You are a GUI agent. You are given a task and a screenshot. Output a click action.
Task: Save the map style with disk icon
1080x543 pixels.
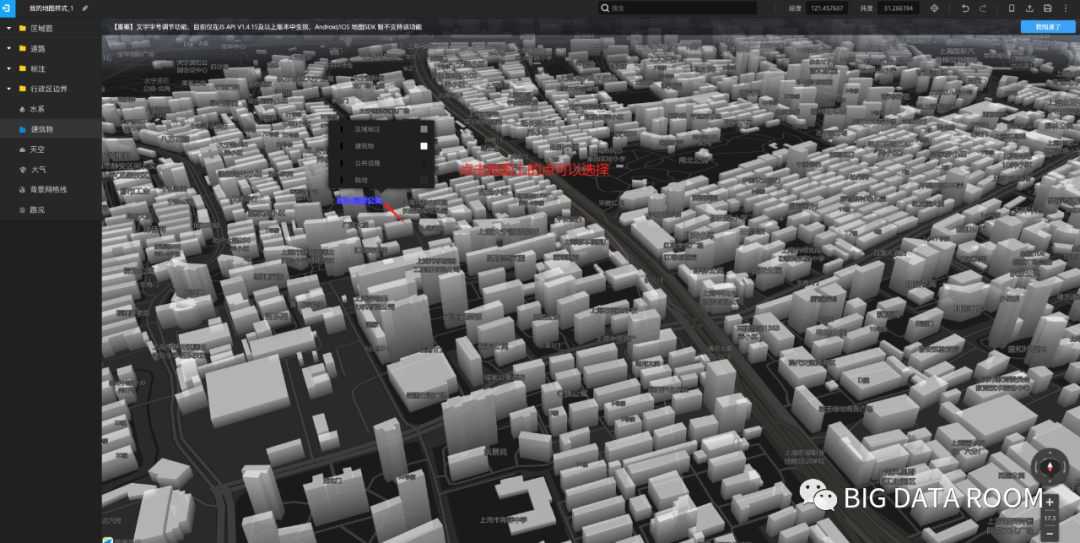click(1048, 8)
